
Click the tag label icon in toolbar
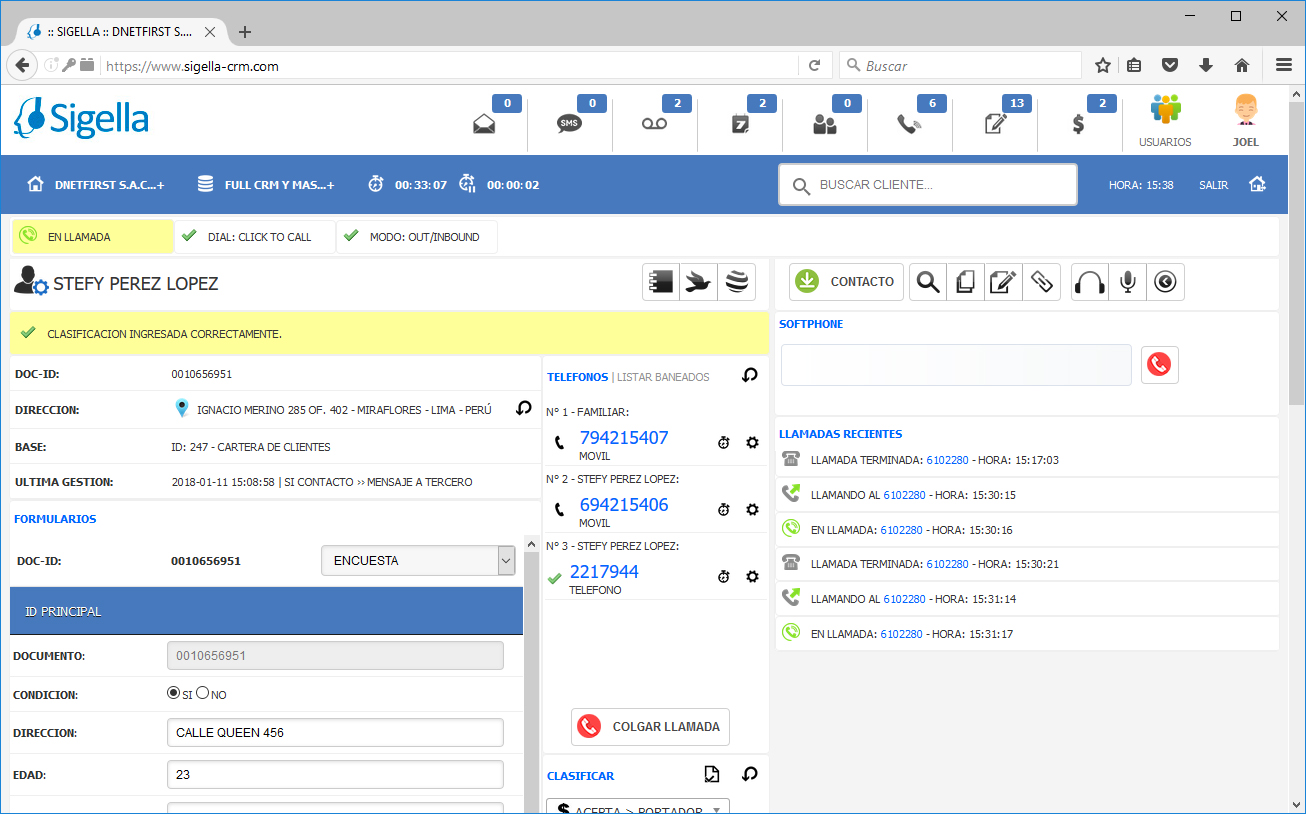tap(1042, 282)
